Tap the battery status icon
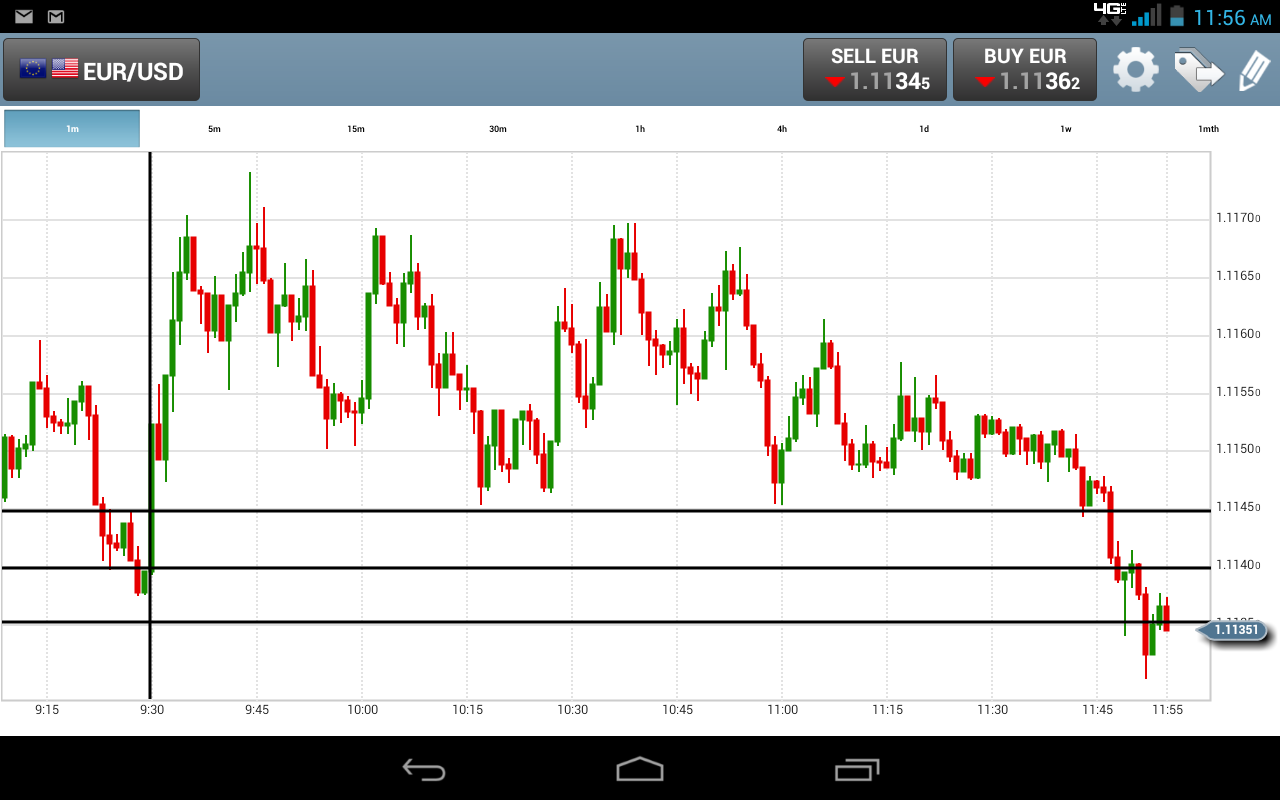Image resolution: width=1280 pixels, height=800 pixels. pyautogui.click(x=1176, y=15)
